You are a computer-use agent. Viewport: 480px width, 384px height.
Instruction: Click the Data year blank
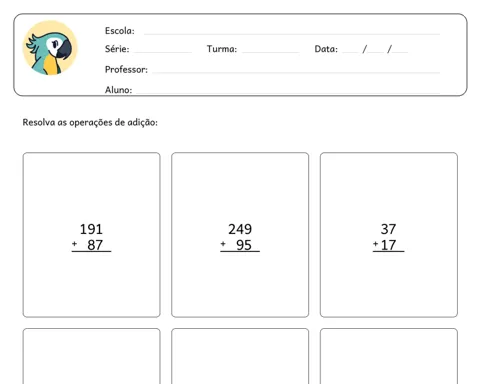click(400, 51)
